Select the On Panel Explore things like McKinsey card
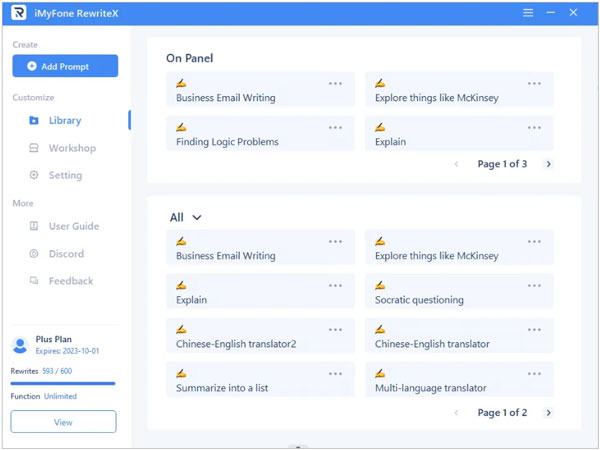Image resolution: width=600 pixels, height=450 pixels. tap(459, 90)
